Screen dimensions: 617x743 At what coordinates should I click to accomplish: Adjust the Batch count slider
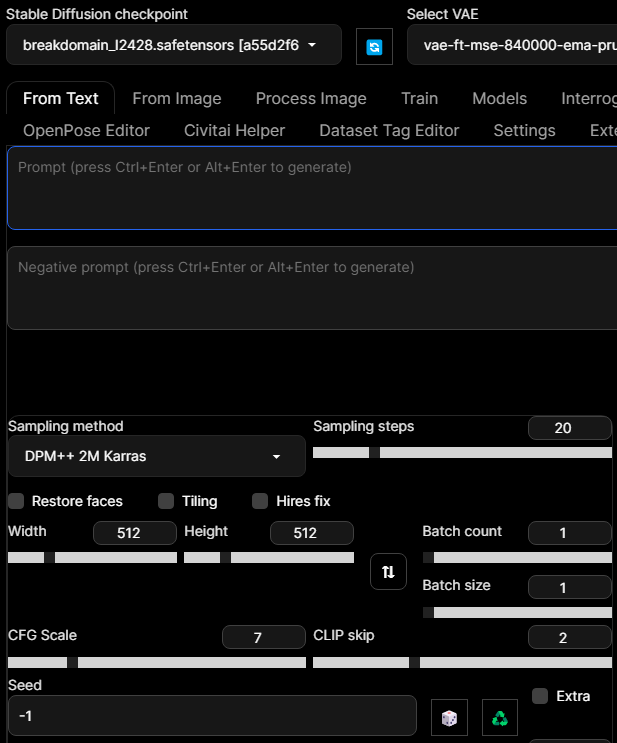pyautogui.click(x=517, y=557)
